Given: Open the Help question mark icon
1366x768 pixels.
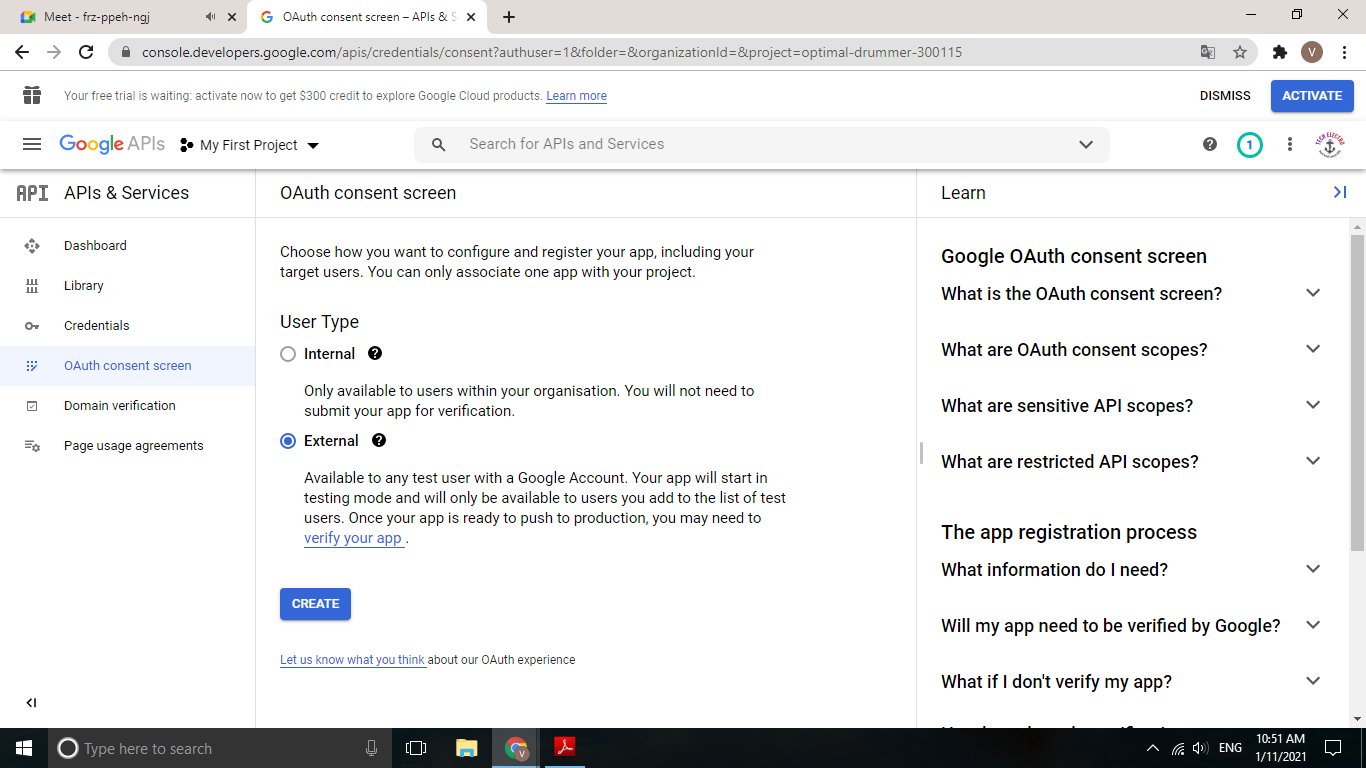Looking at the screenshot, I should [1210, 144].
